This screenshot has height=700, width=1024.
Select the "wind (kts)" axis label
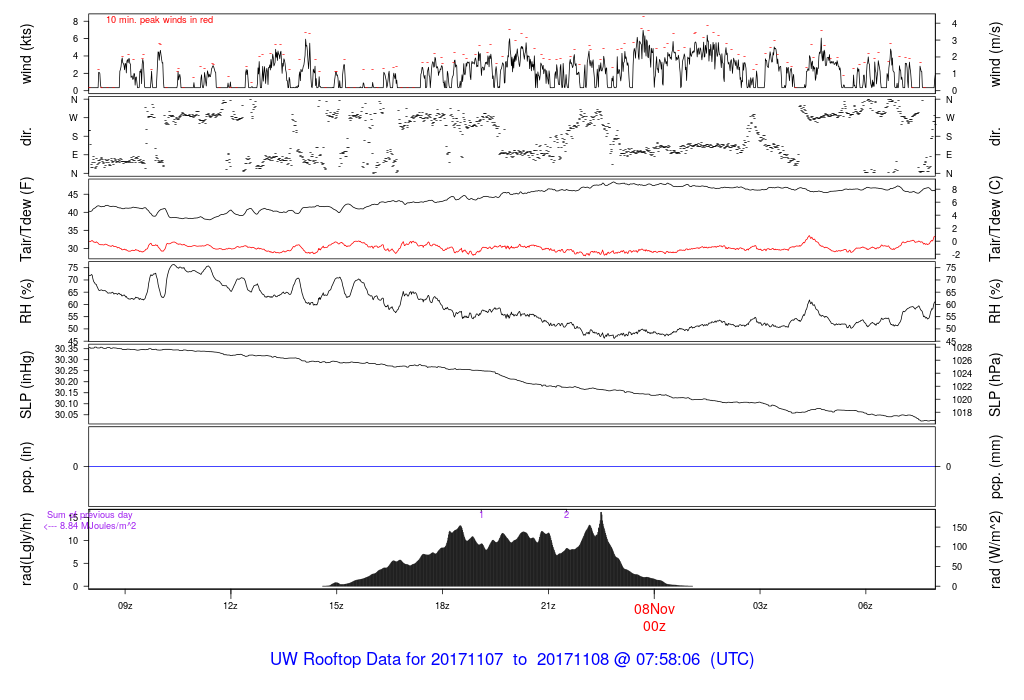[26, 54]
